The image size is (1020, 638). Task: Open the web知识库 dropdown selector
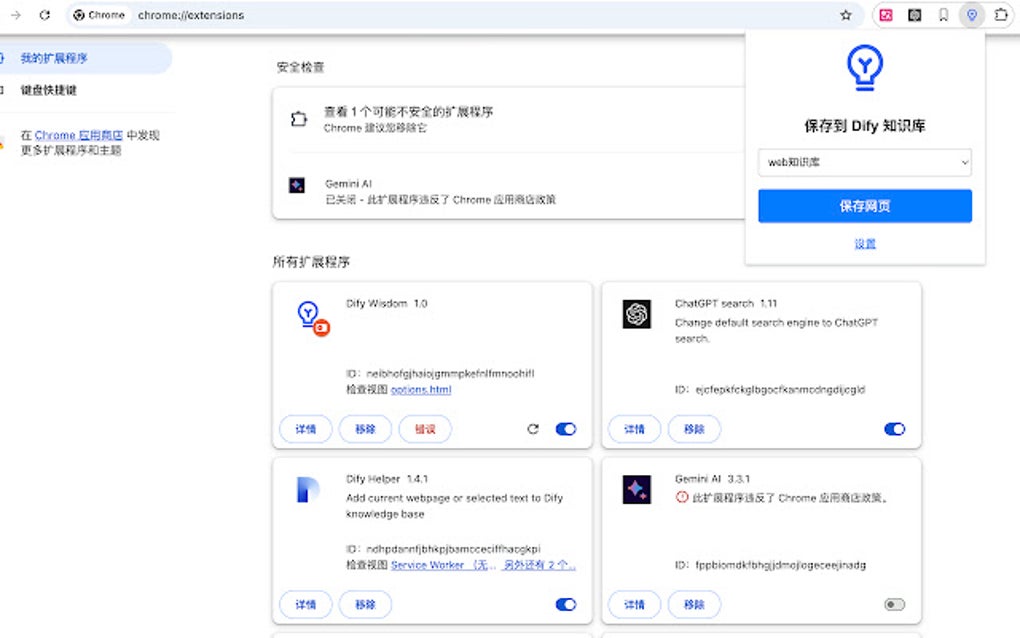(x=864, y=162)
